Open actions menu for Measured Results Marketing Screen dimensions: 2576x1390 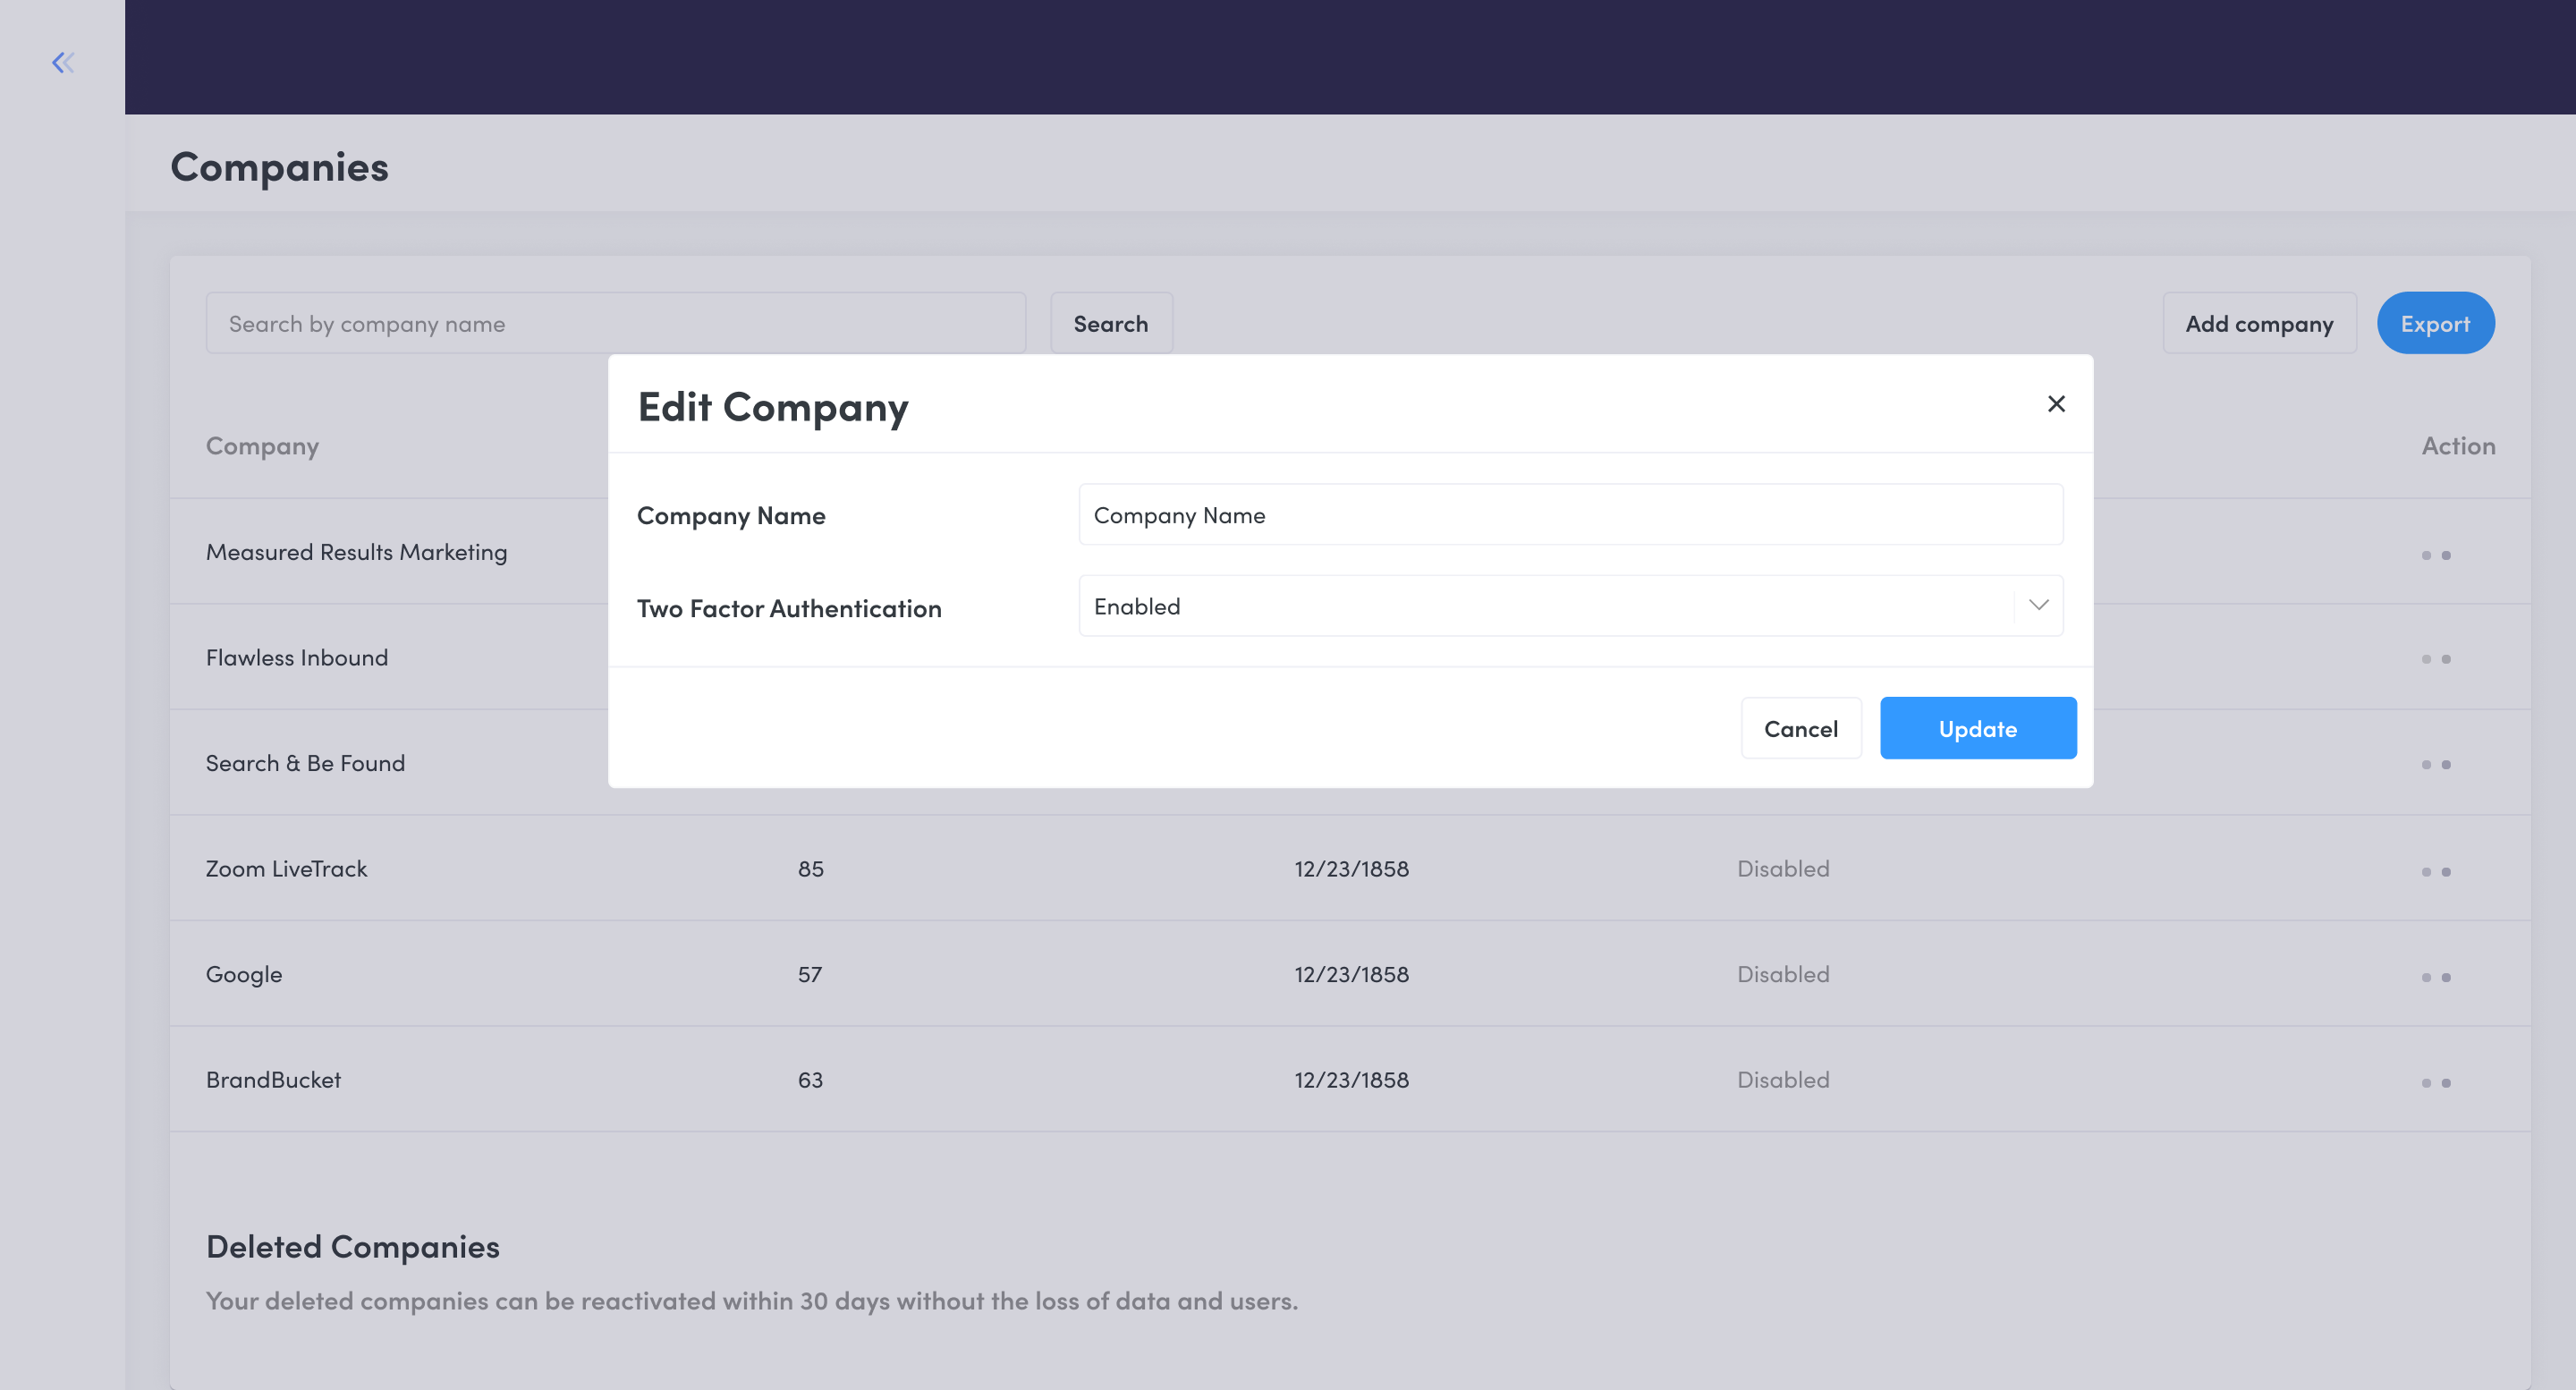[x=2435, y=555]
